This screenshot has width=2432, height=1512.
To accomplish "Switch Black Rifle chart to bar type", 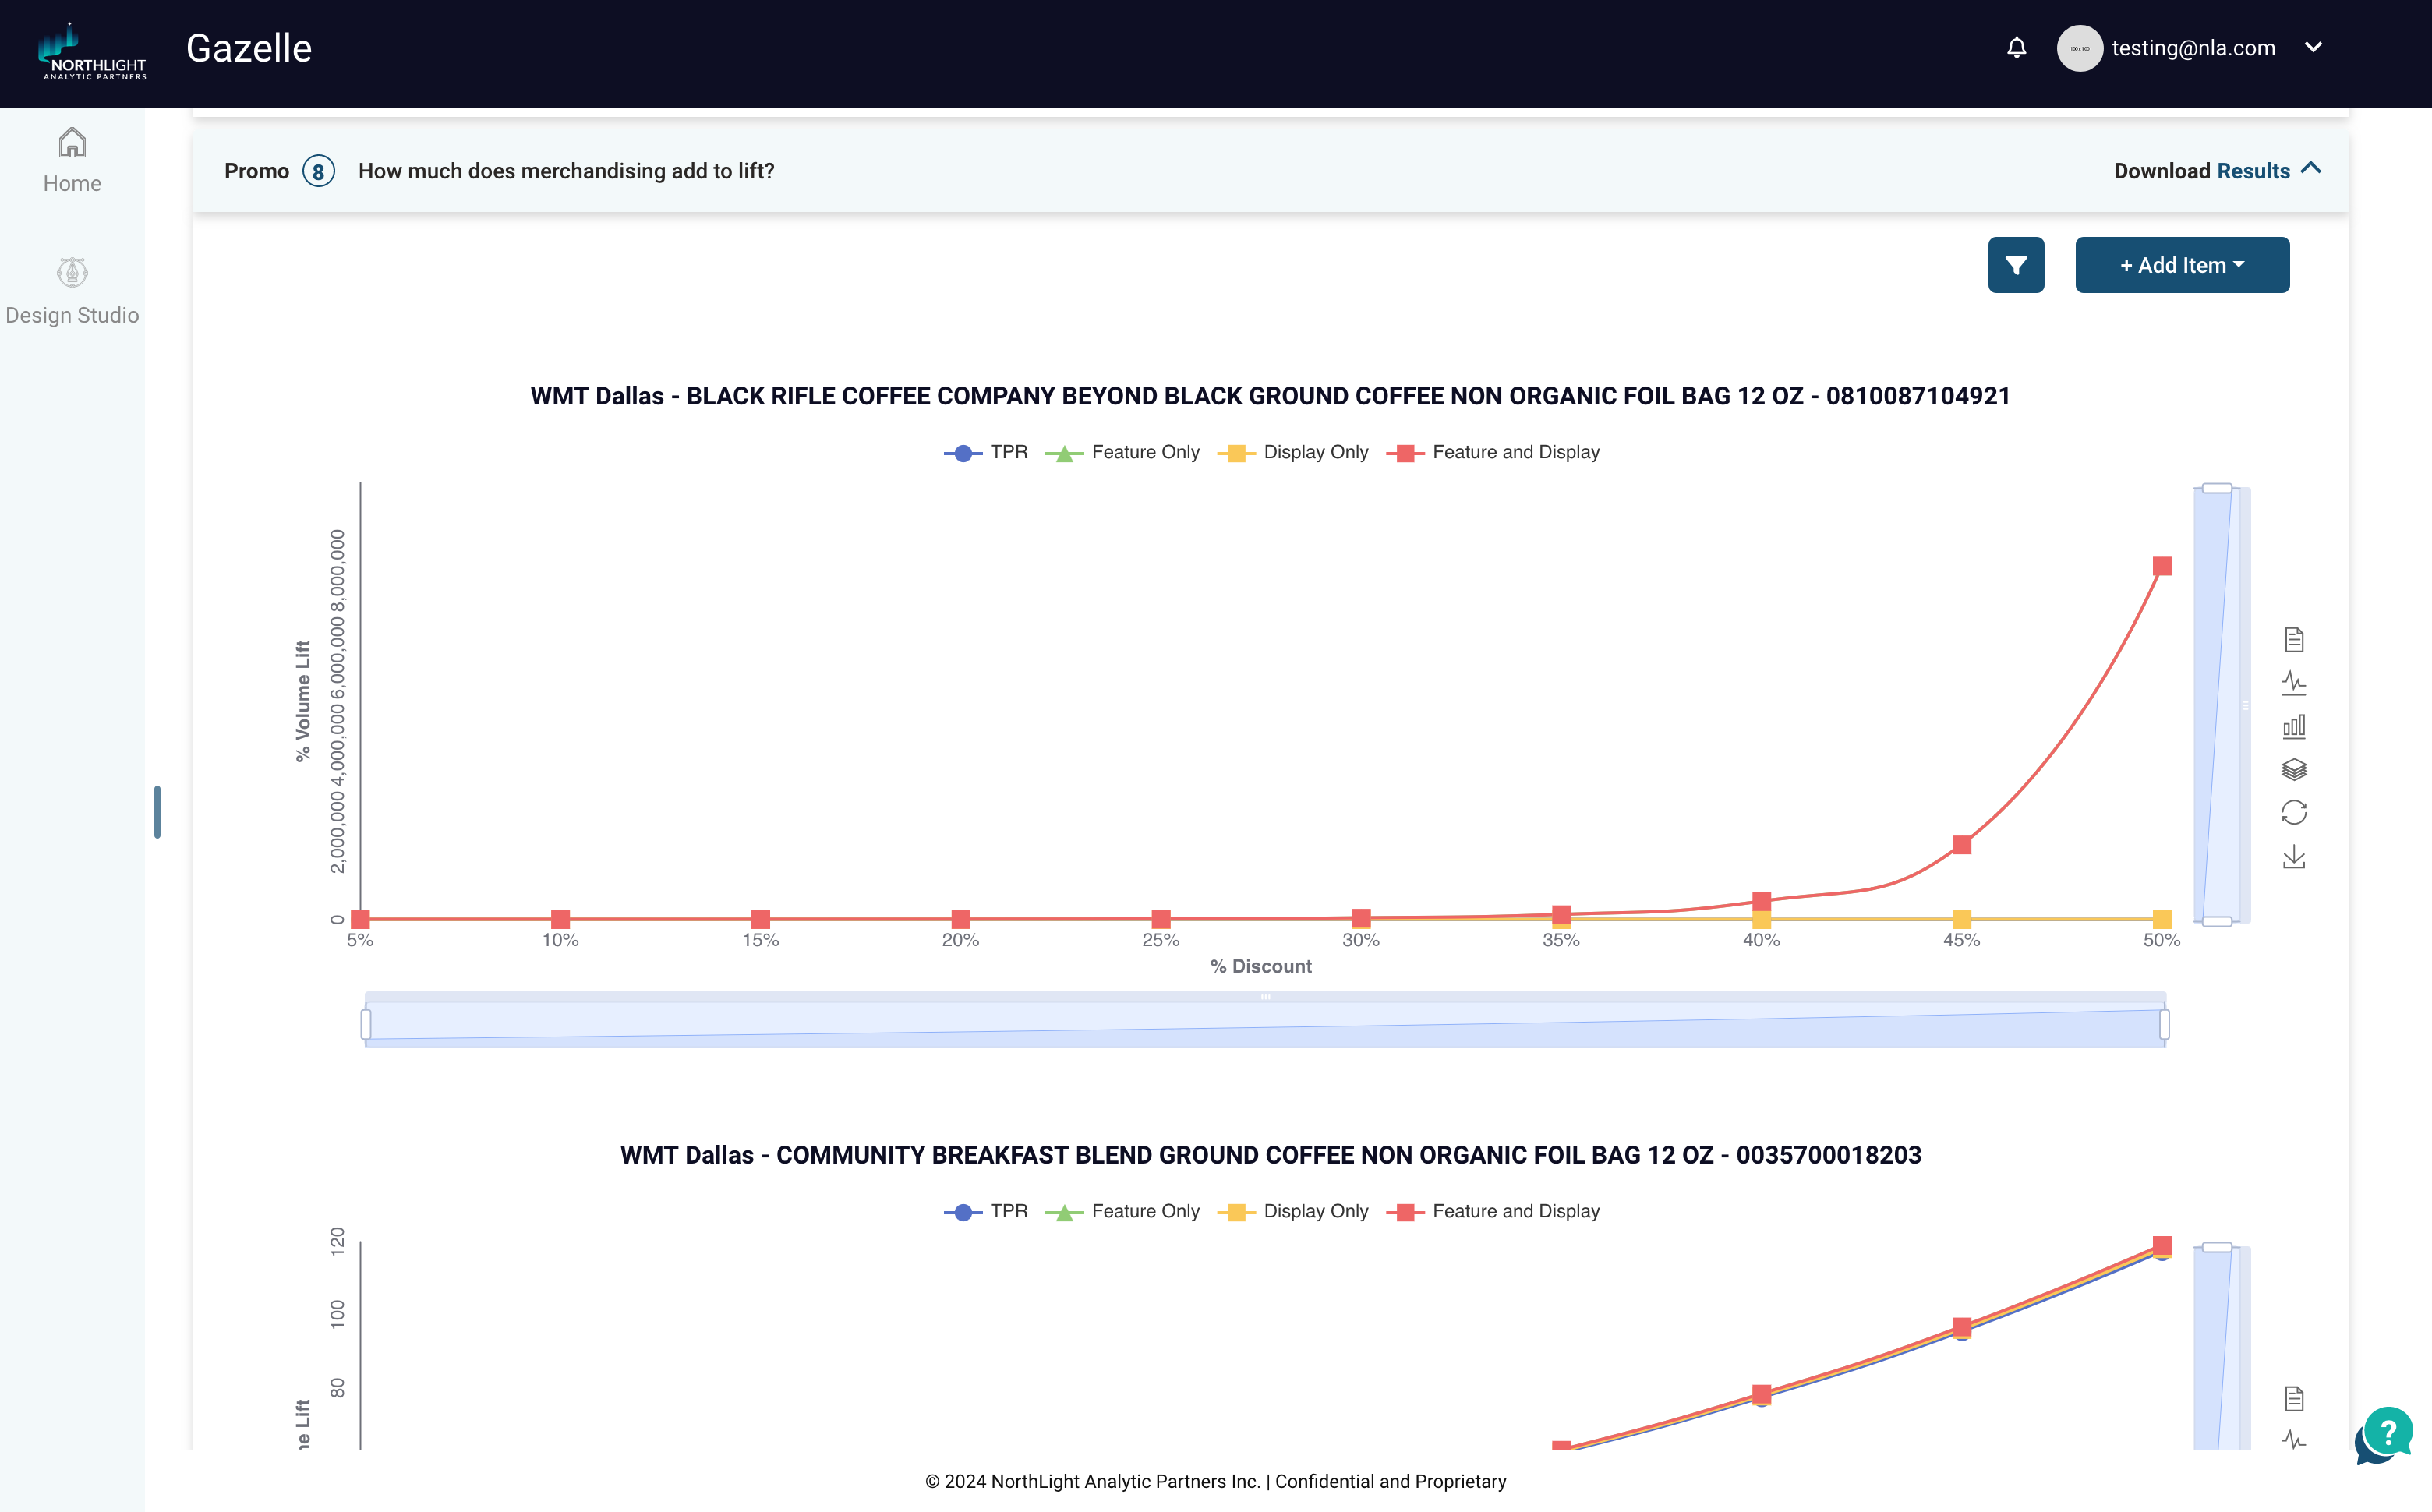I will click(x=2293, y=726).
